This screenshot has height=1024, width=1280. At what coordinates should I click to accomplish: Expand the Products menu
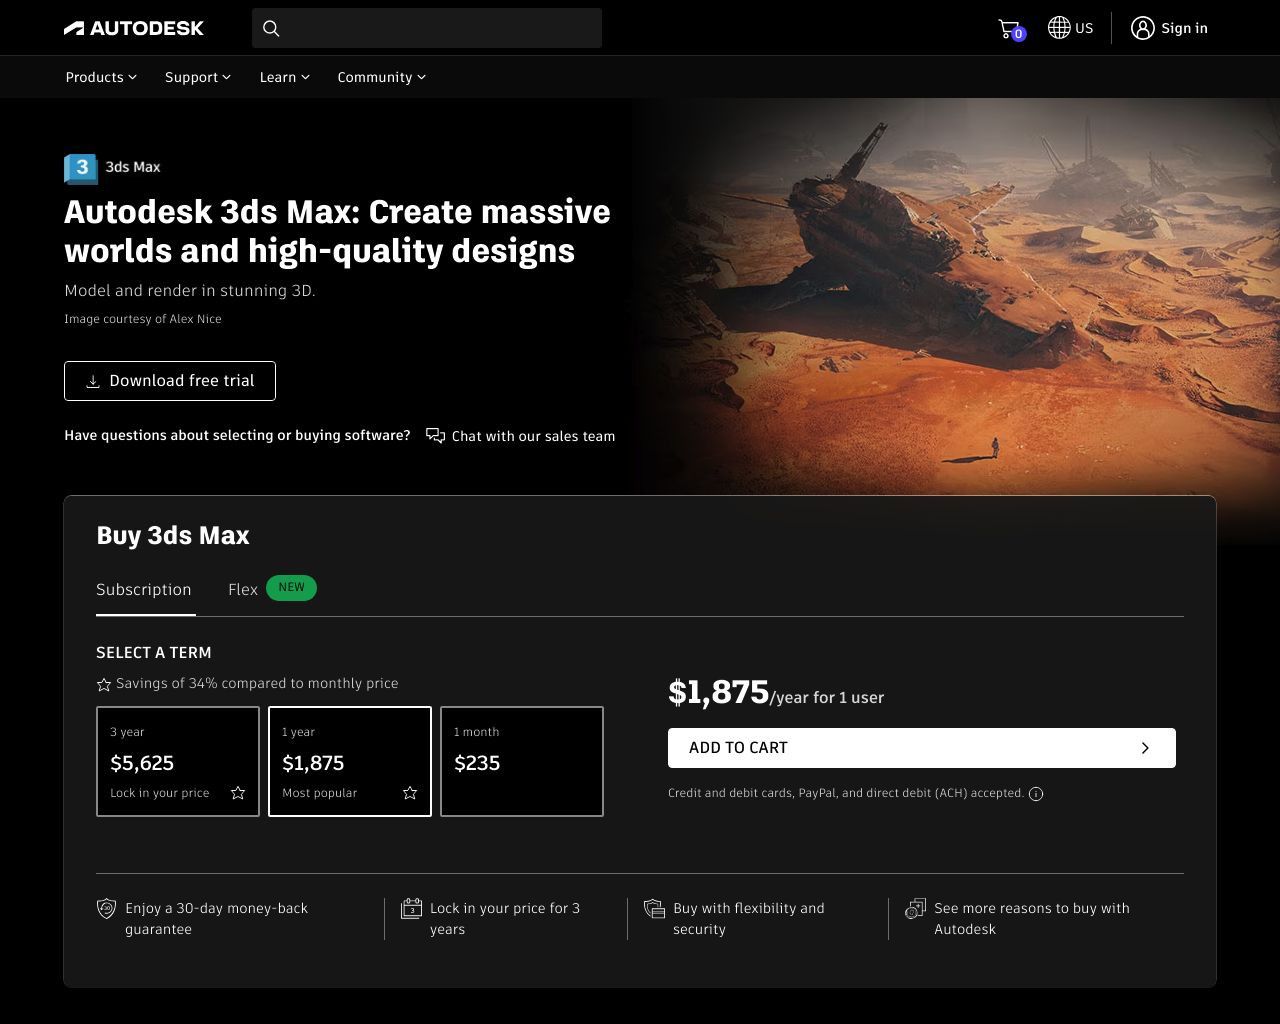tap(101, 77)
